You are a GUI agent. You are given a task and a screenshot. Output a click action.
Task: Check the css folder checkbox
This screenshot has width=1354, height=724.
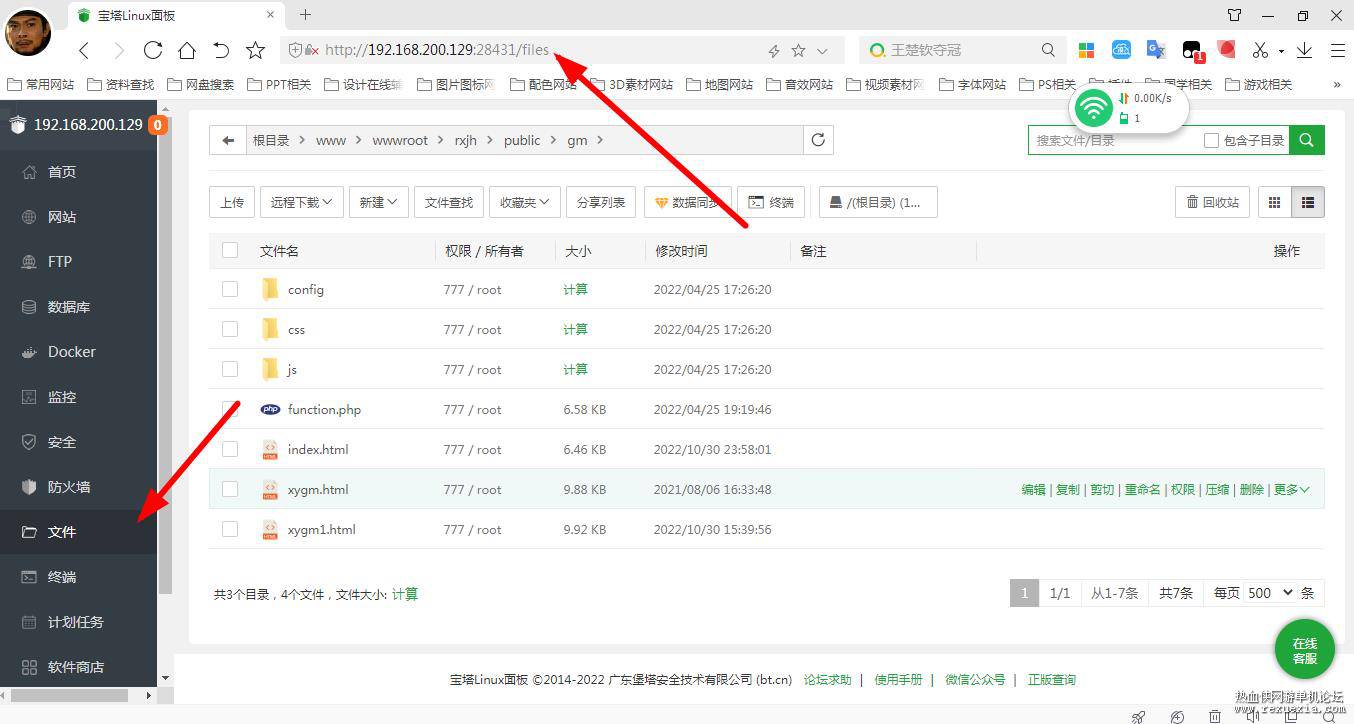[x=230, y=329]
